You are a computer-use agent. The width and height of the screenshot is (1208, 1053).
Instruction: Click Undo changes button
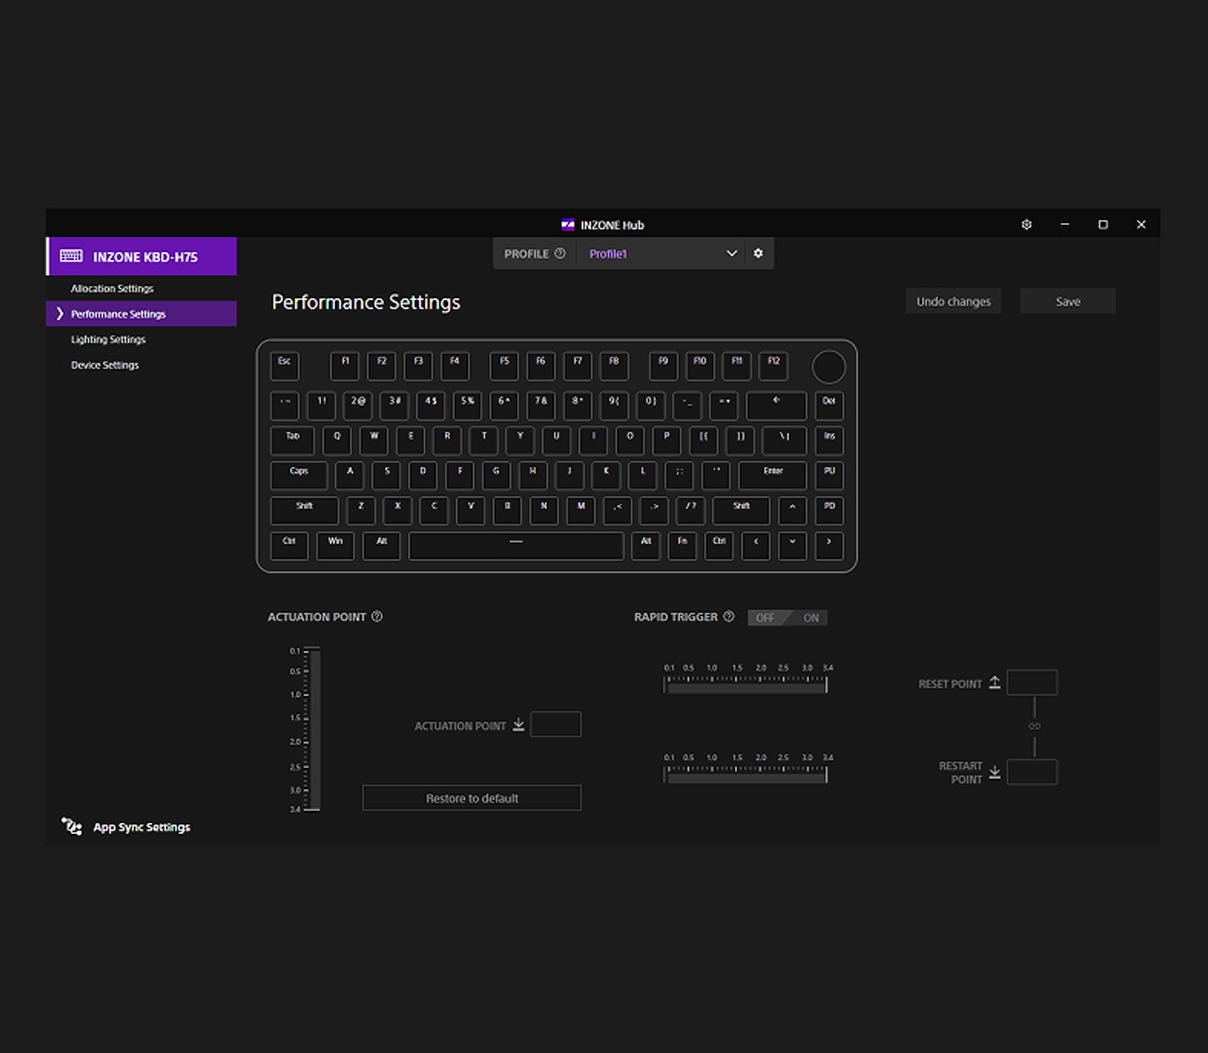pyautogui.click(x=953, y=301)
